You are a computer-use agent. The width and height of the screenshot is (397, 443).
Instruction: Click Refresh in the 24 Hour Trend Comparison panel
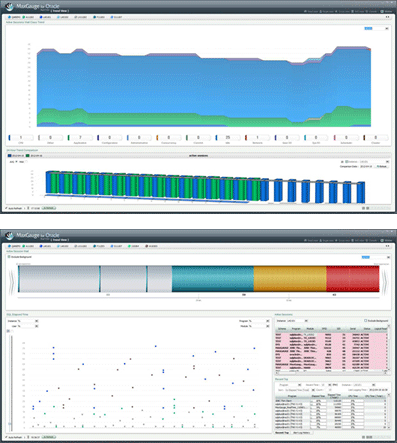pyautogui.click(x=382, y=166)
